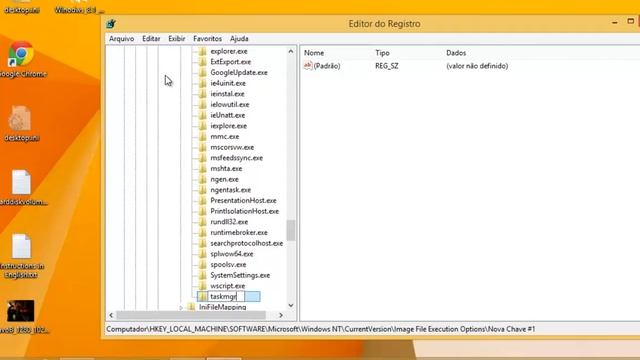The image size is (640, 360).
Task: Click the Tipo column header
Action: point(382,53)
